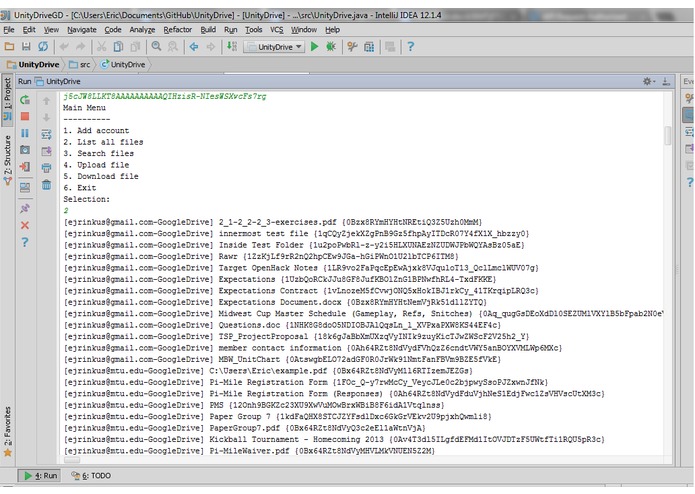Screen dimensions: 695x494
Task: Toggle soft wraps in console
Action: [x=46, y=134]
